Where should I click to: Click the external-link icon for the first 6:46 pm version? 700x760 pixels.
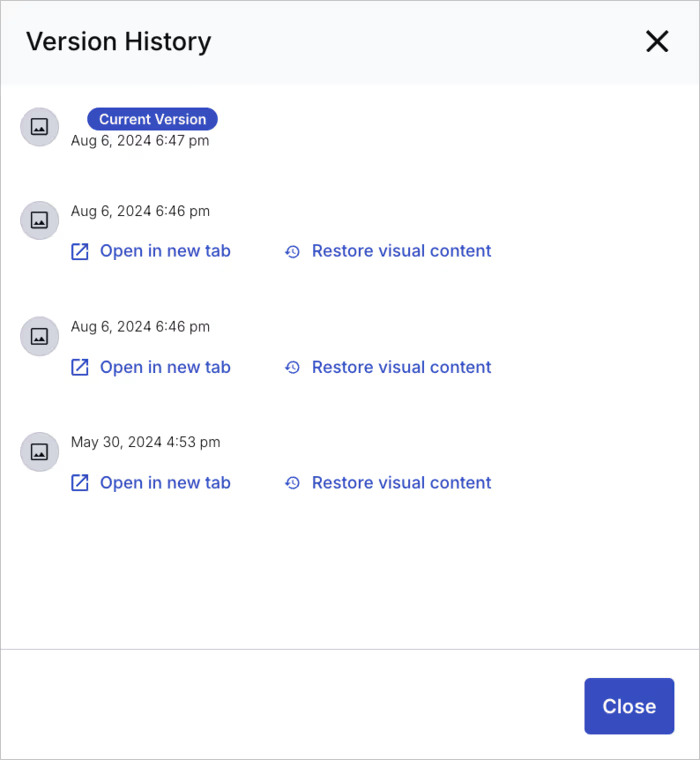click(80, 251)
